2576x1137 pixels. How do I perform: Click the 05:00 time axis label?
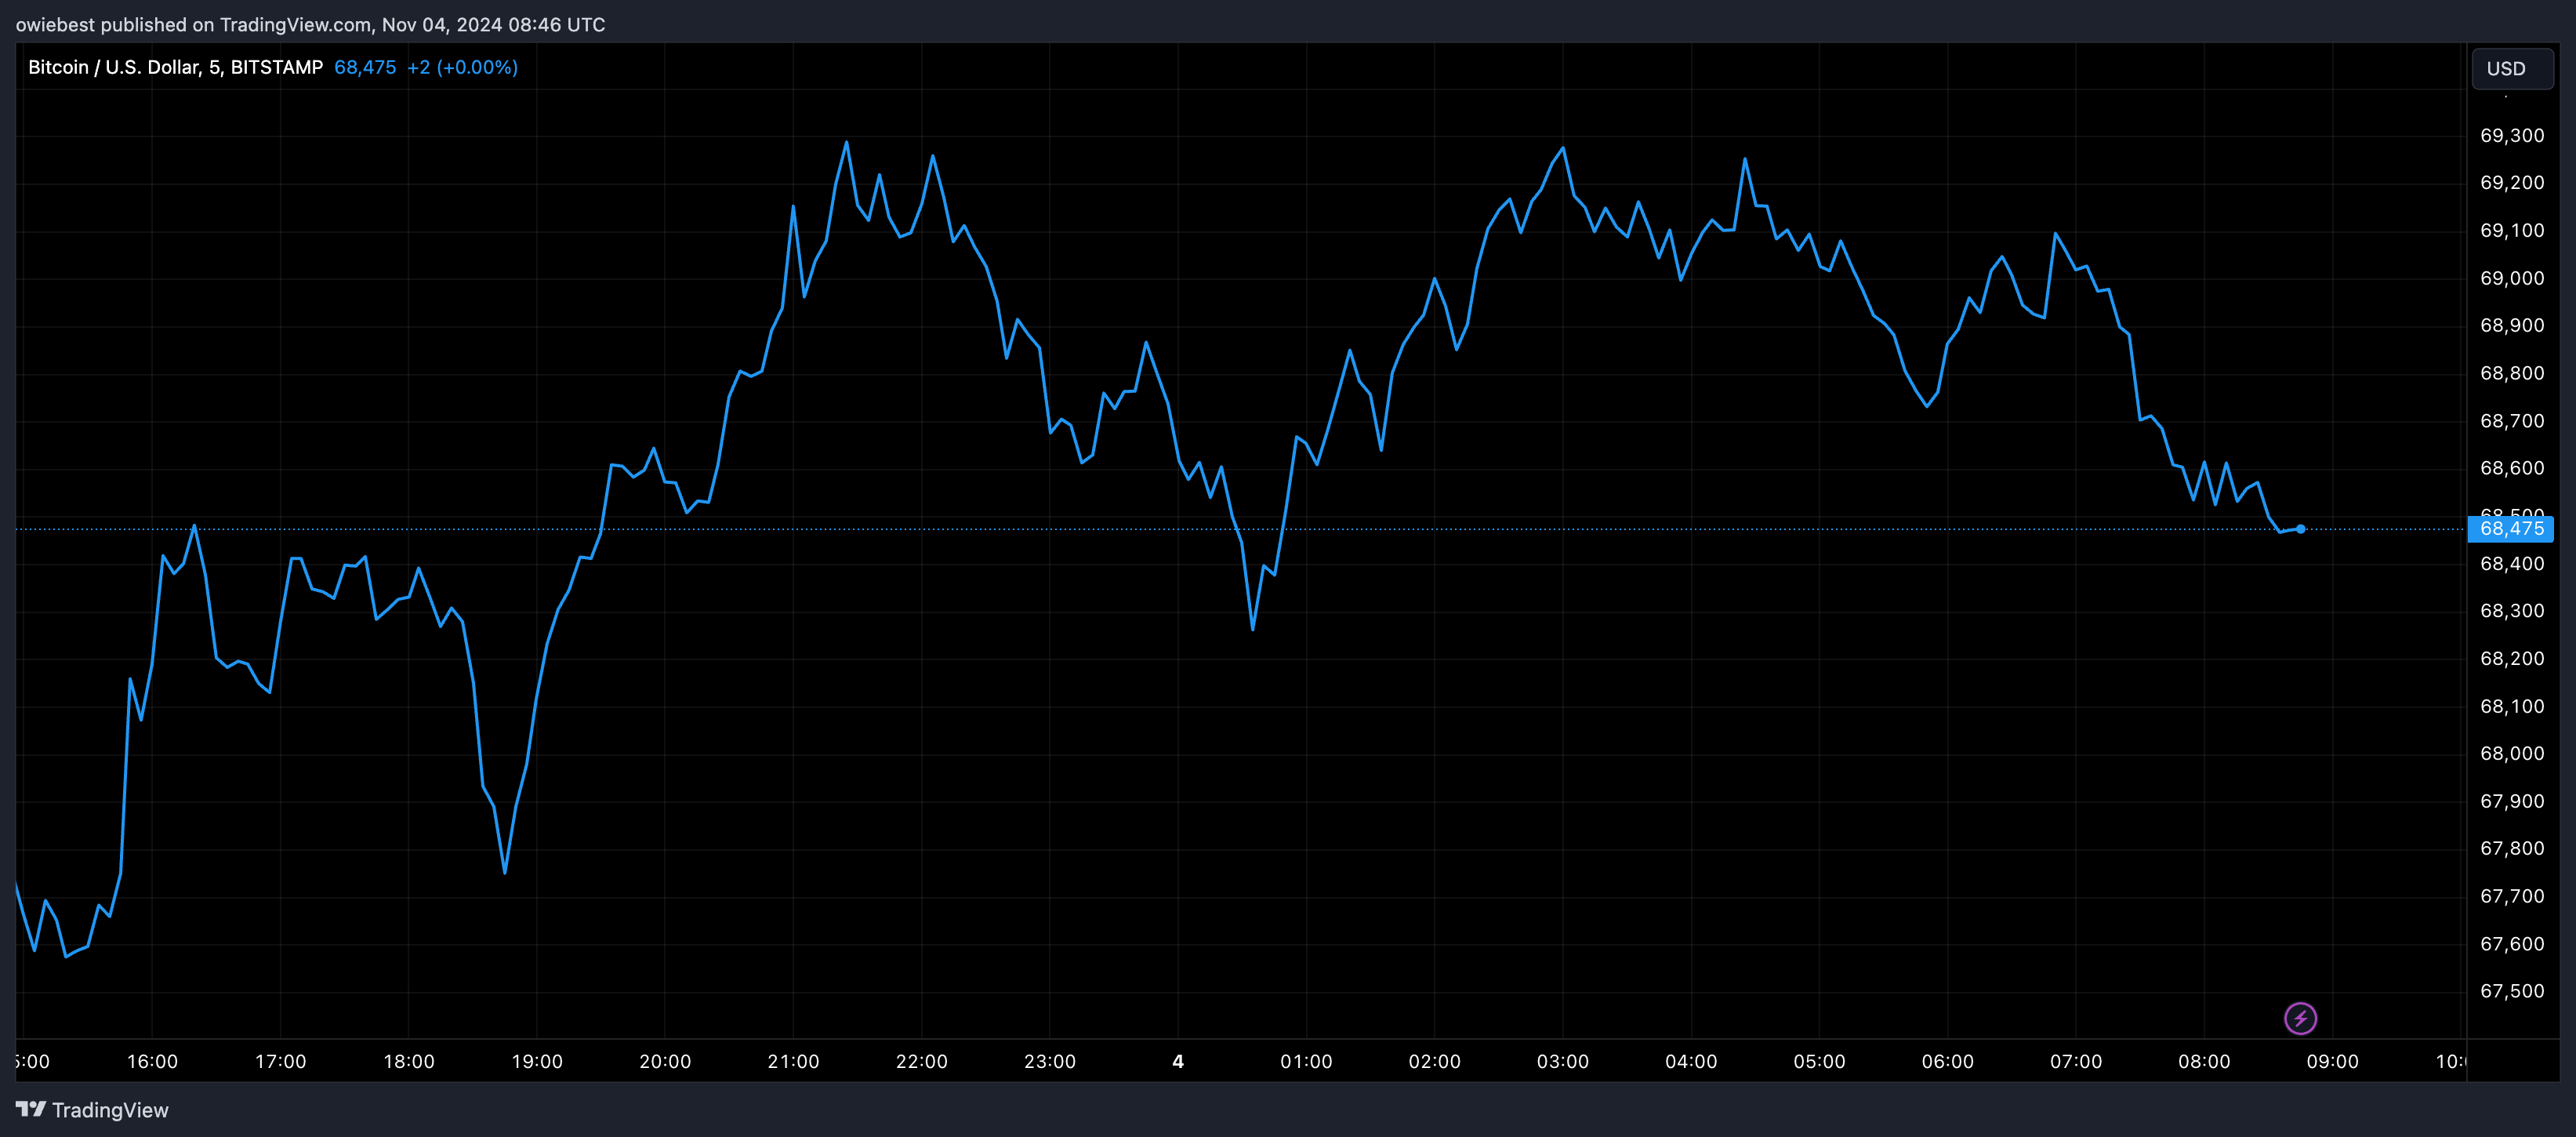[x=1819, y=1061]
